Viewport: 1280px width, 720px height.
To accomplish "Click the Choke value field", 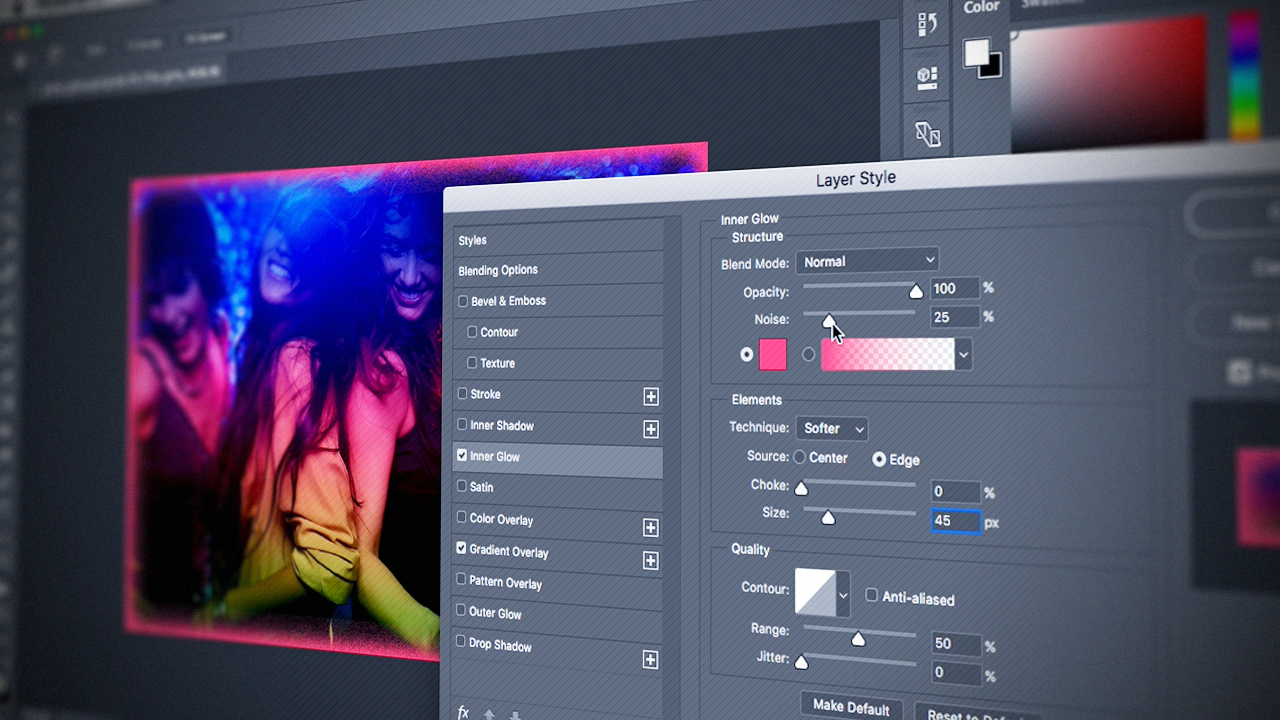I will [x=954, y=491].
